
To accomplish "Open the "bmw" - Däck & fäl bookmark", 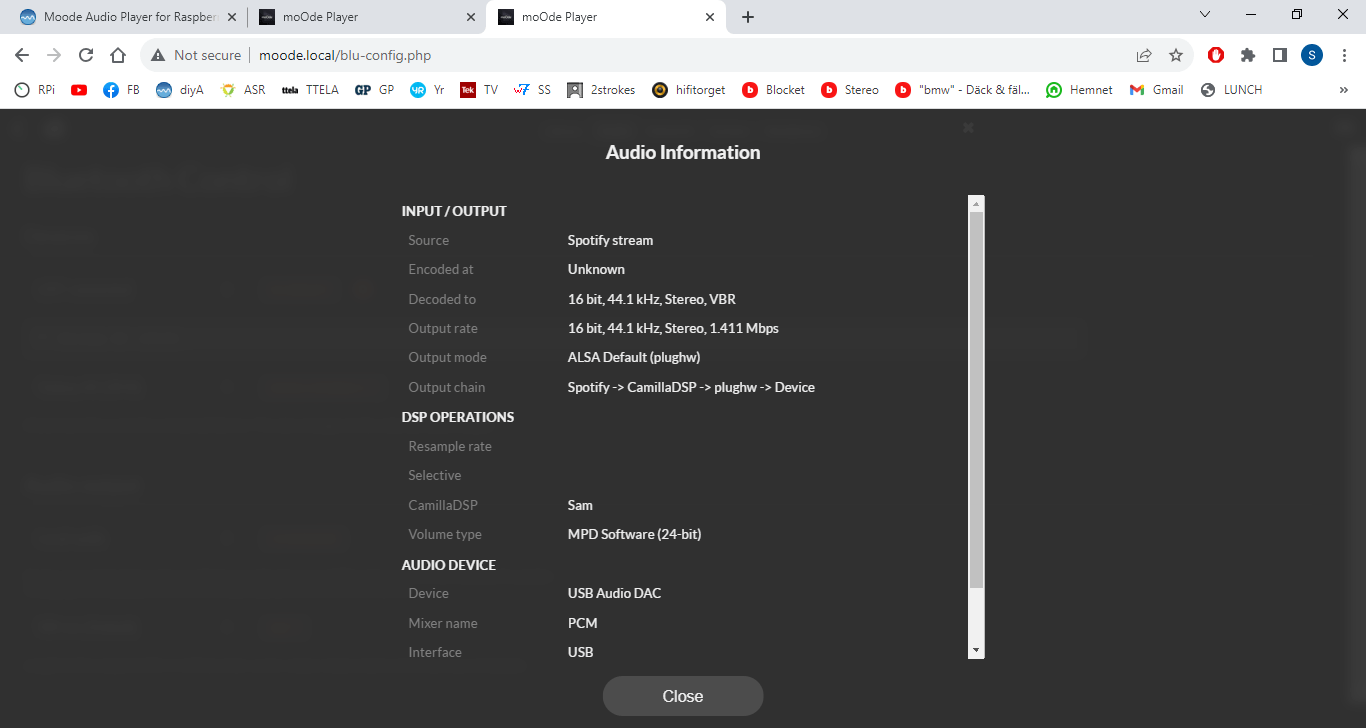I will point(963,90).
